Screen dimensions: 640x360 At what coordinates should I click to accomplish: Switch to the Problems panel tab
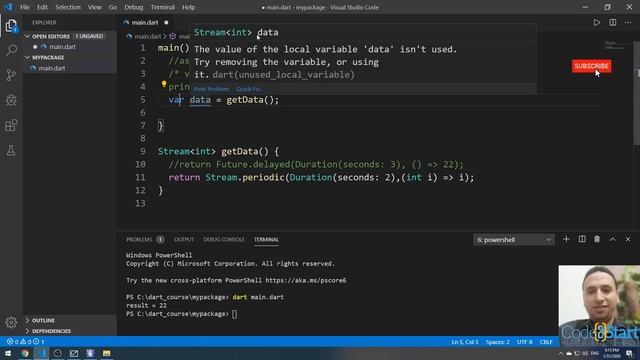tap(139, 240)
